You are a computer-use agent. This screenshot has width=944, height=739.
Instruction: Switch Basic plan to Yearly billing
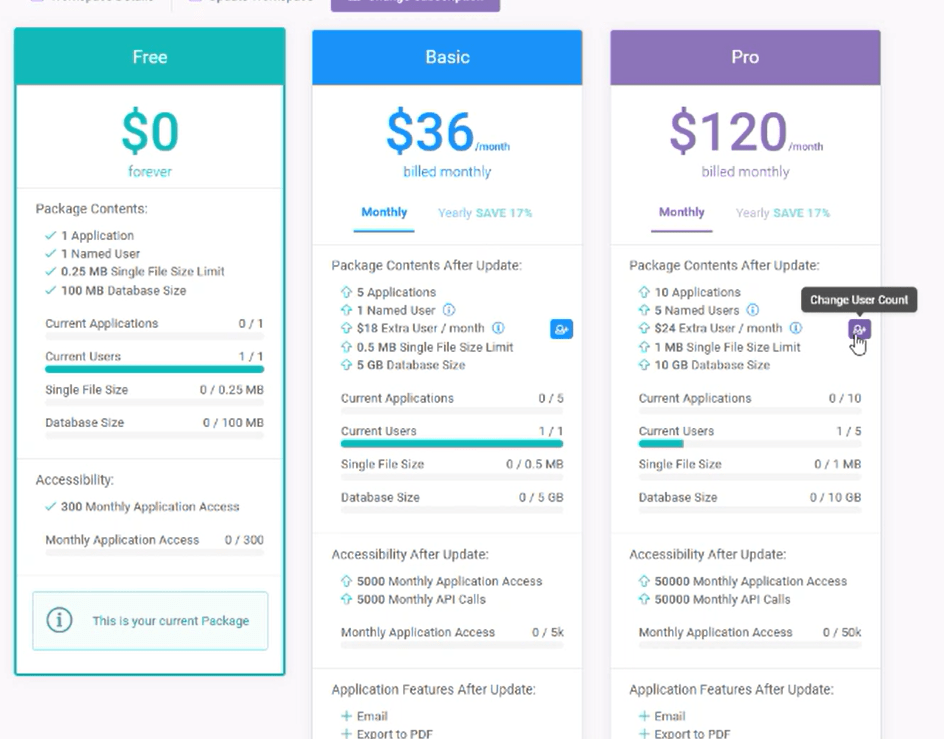(x=485, y=213)
